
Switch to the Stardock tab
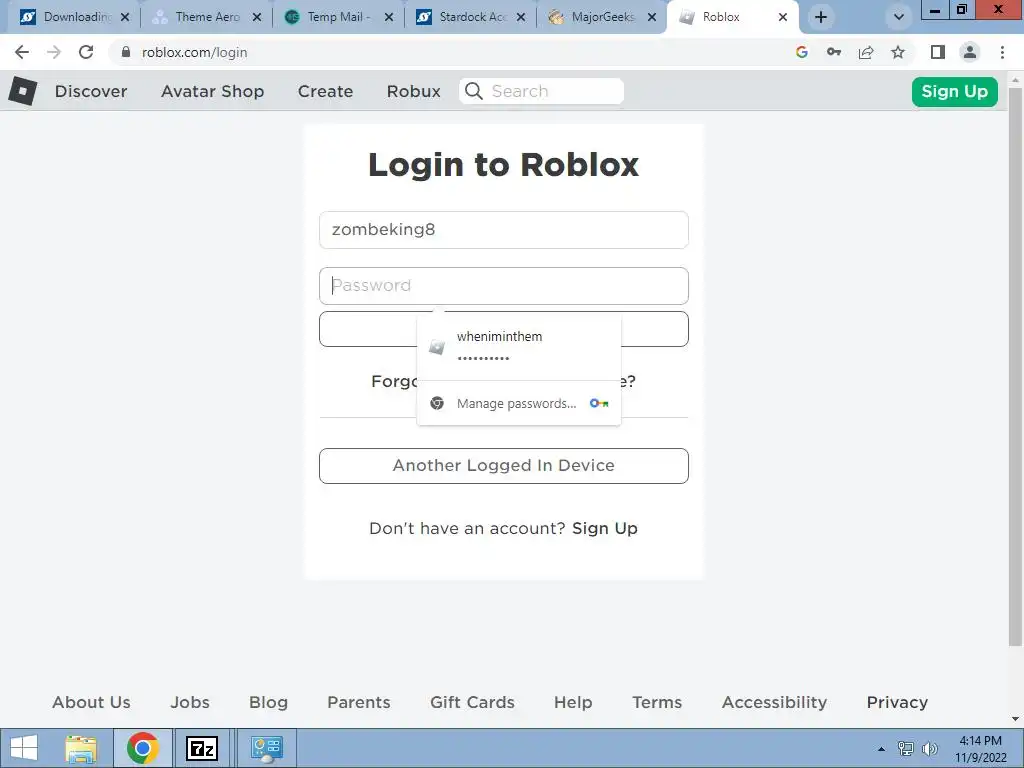tap(470, 17)
